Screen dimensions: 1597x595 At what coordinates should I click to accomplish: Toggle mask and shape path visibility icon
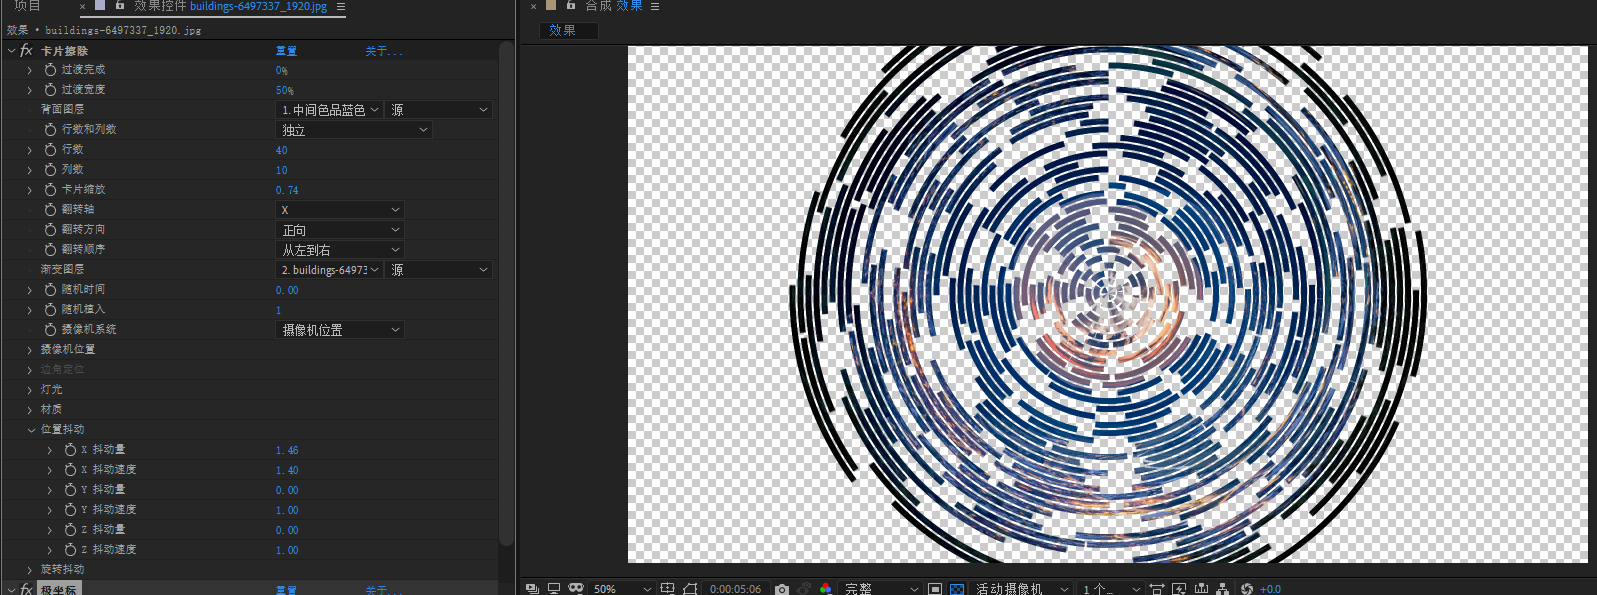(690, 589)
